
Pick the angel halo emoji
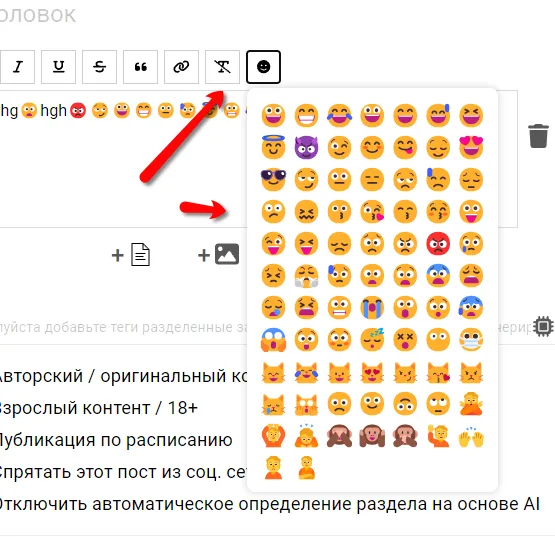pos(273,148)
